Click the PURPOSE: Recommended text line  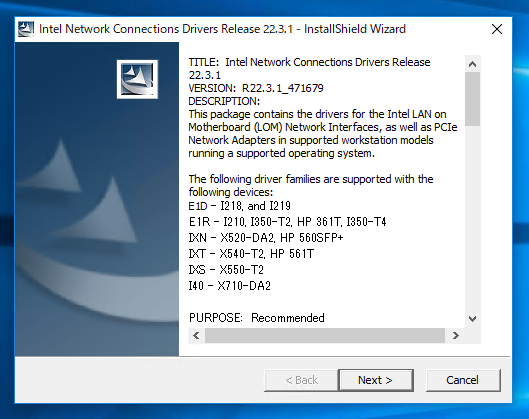click(x=256, y=318)
